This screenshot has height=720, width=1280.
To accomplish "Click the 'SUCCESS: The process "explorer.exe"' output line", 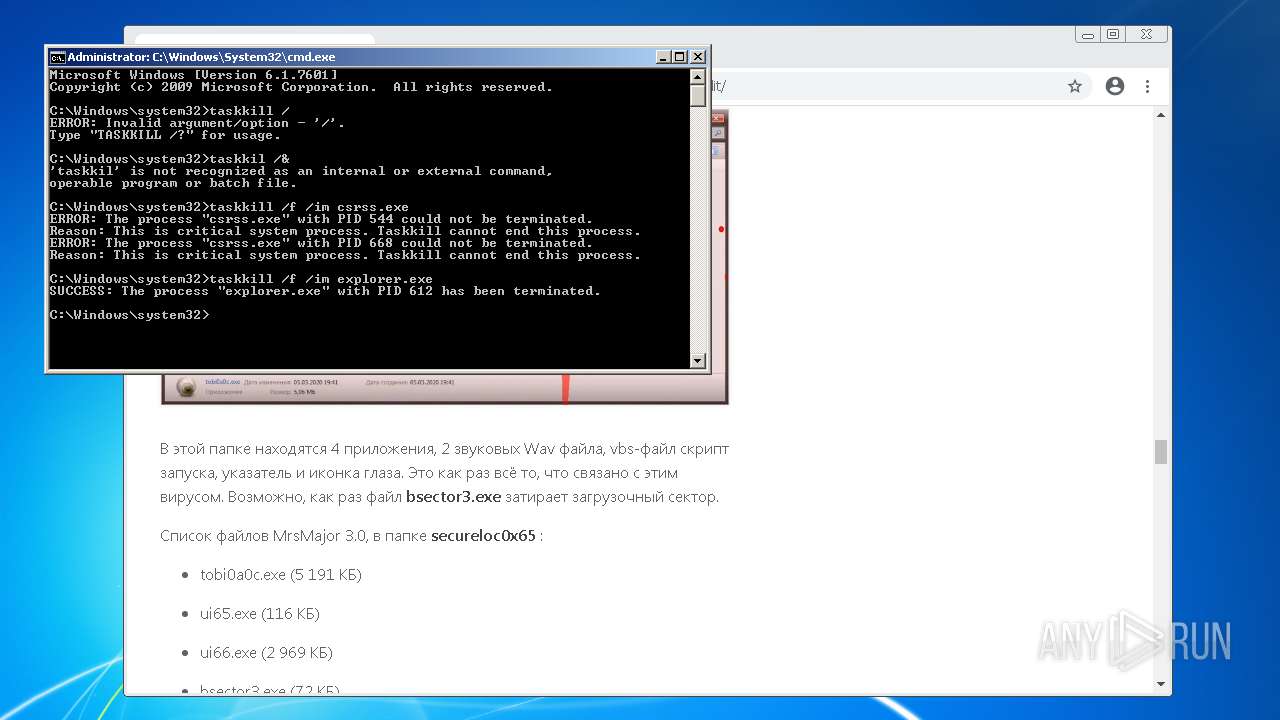I will pos(325,291).
